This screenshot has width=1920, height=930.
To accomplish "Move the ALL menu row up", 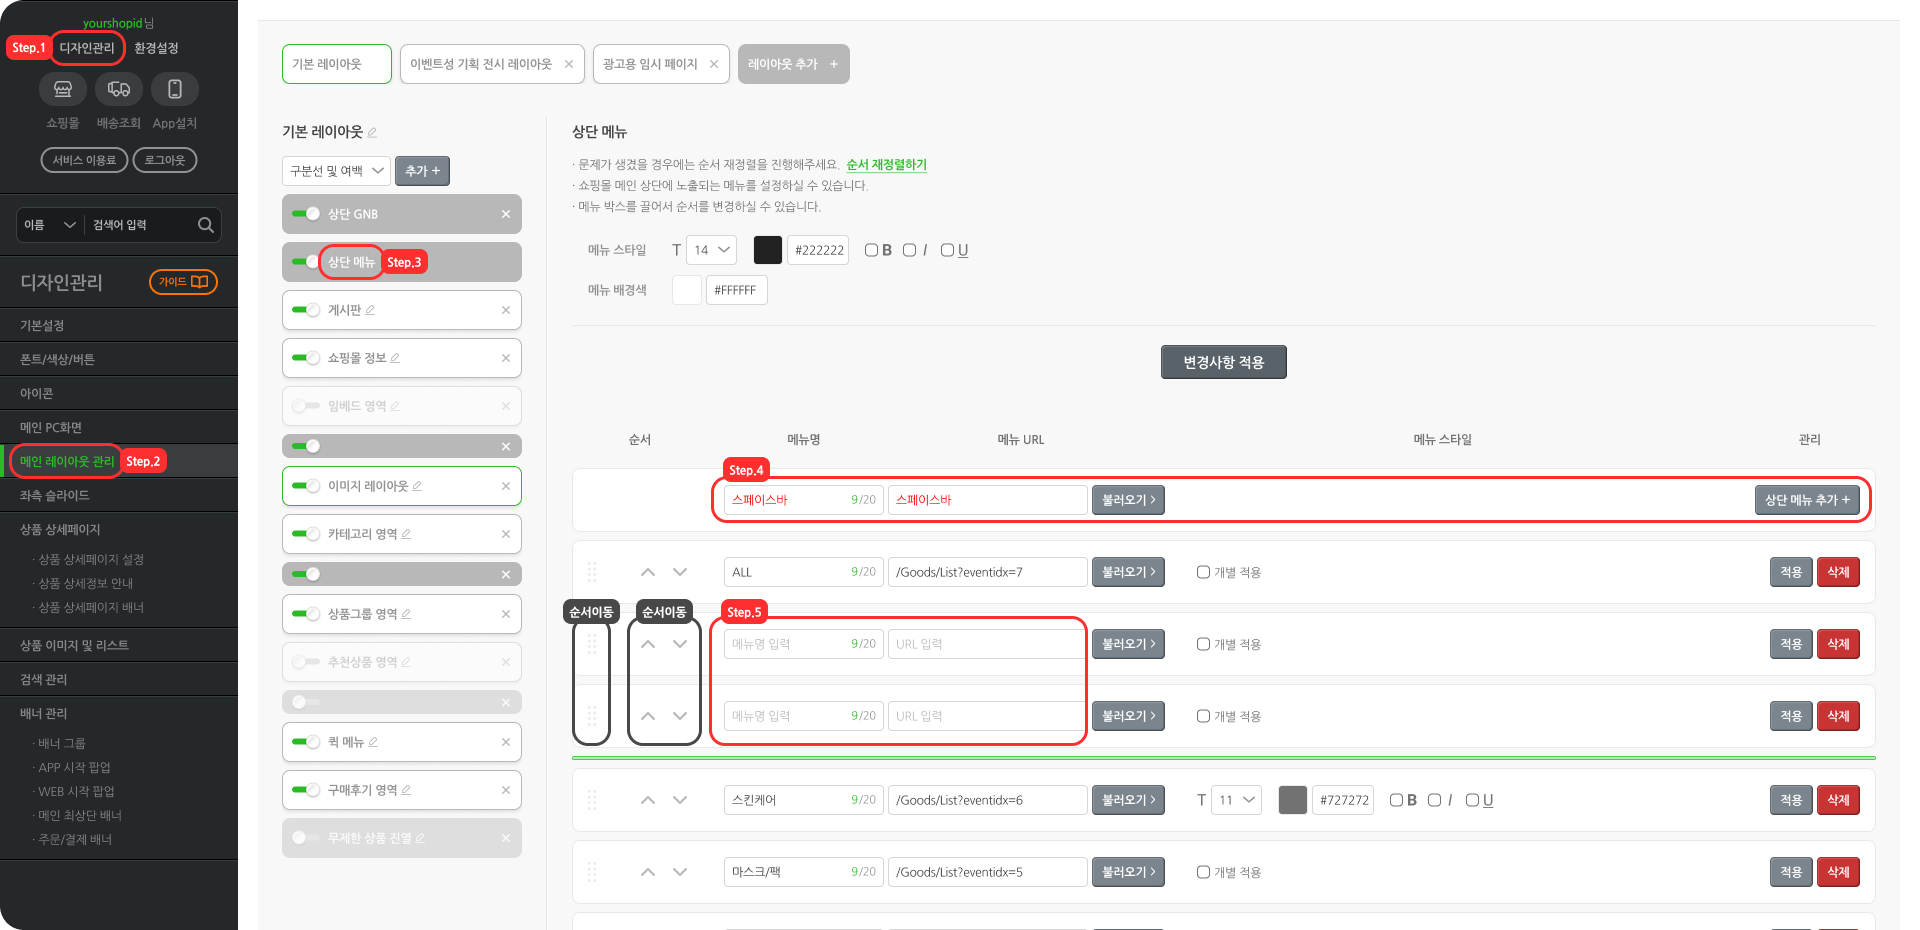I will point(648,572).
